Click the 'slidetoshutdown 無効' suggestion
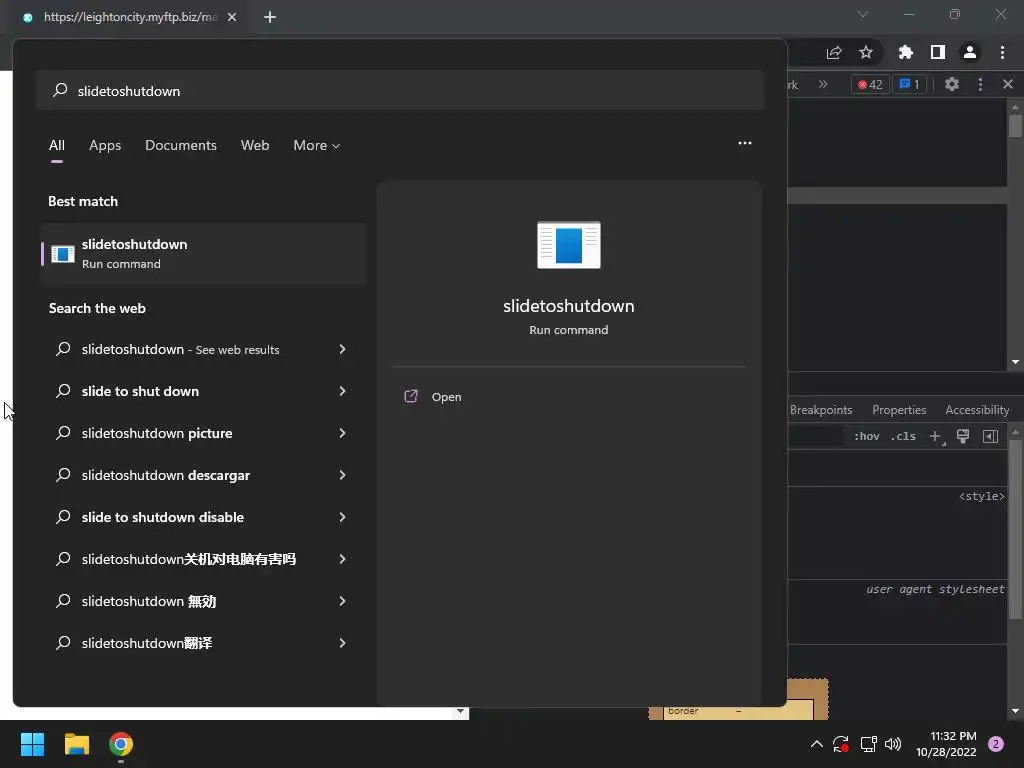The image size is (1024, 768). pos(149,601)
